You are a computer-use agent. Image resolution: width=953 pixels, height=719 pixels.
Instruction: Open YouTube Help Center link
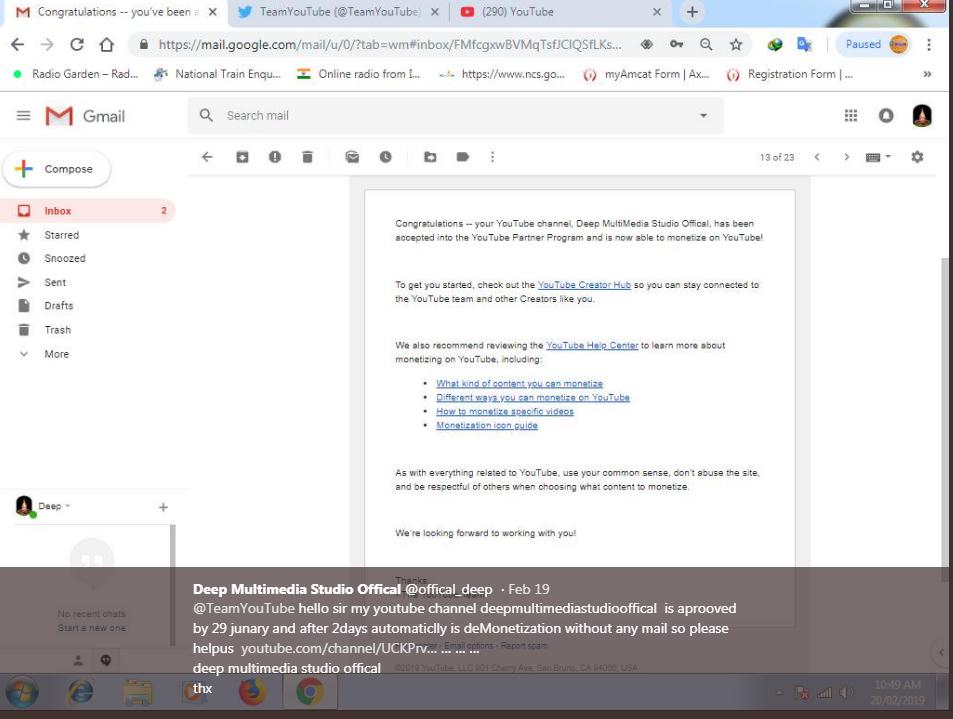(592, 345)
